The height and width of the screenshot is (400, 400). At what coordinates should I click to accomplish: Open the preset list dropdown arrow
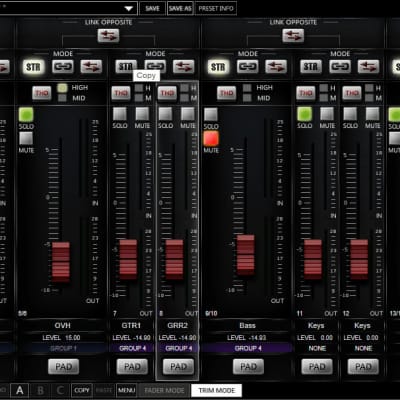pos(129,9)
